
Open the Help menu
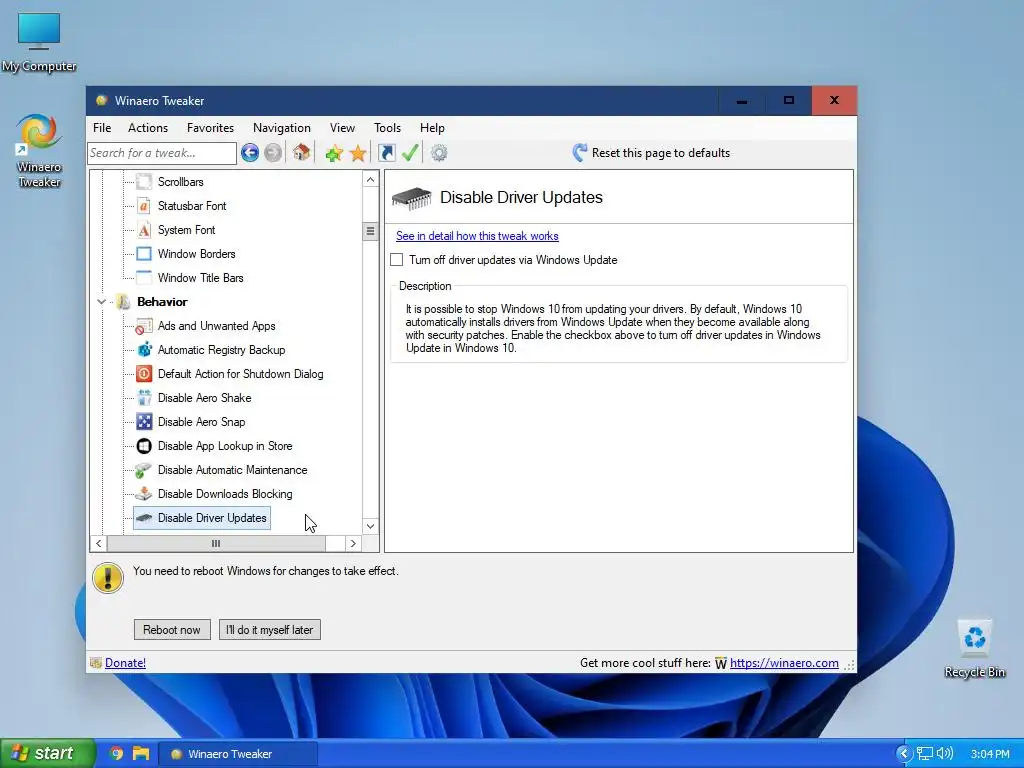(432, 128)
